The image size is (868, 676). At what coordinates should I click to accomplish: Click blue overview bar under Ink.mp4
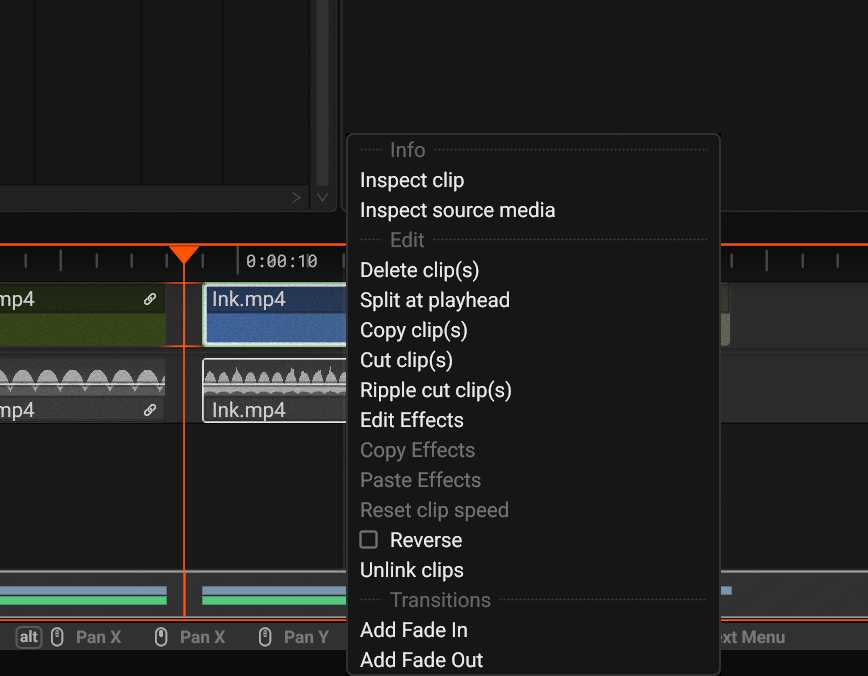pos(274,591)
